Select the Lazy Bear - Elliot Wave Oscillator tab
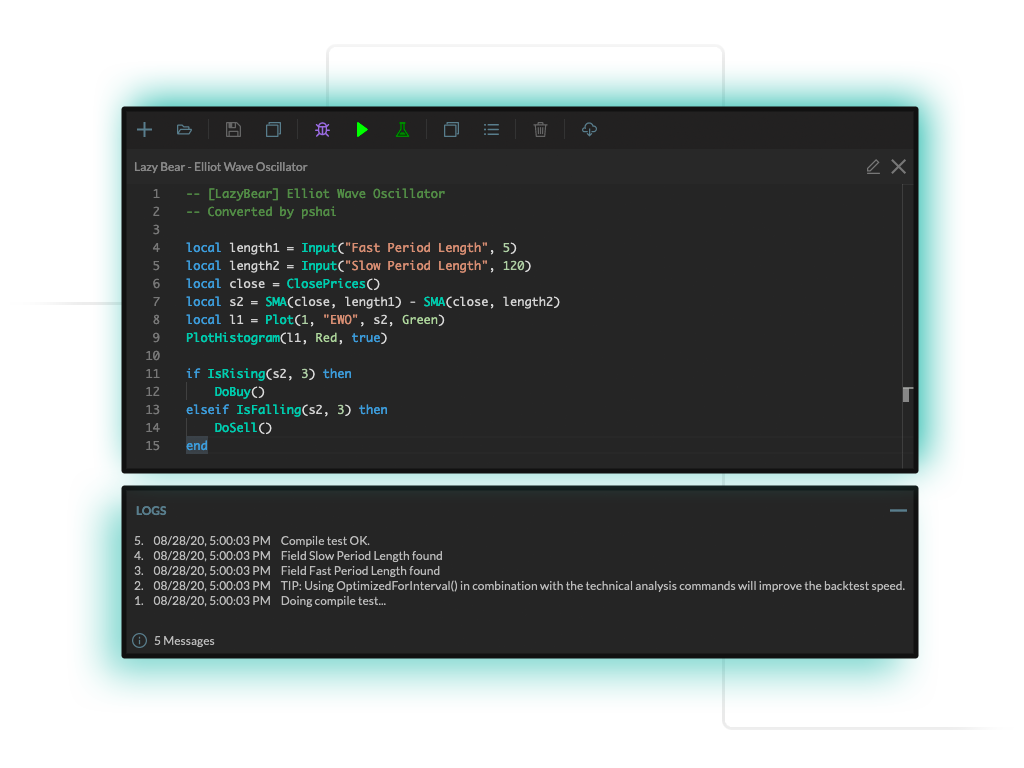 coord(220,166)
